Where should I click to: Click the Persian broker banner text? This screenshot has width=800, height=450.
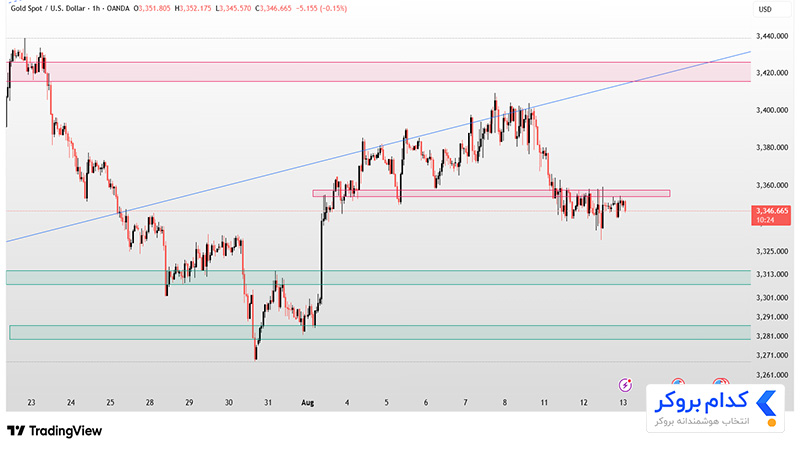[702, 401]
